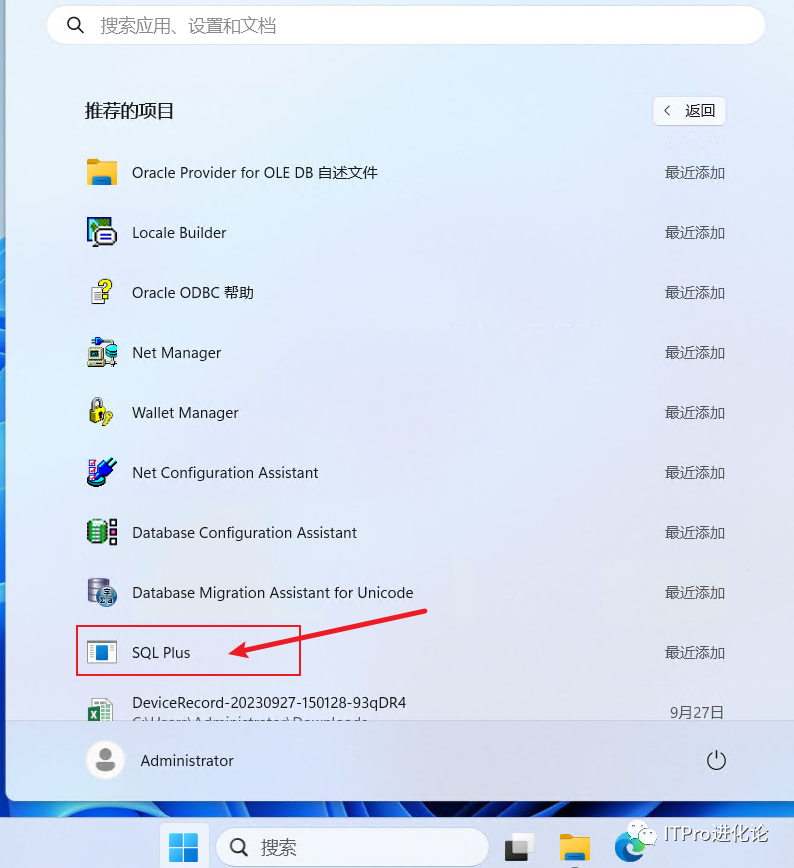Viewport: 794px width, 868px height.
Task: Launch SQL Plus via its icon
Action: [x=102, y=652]
